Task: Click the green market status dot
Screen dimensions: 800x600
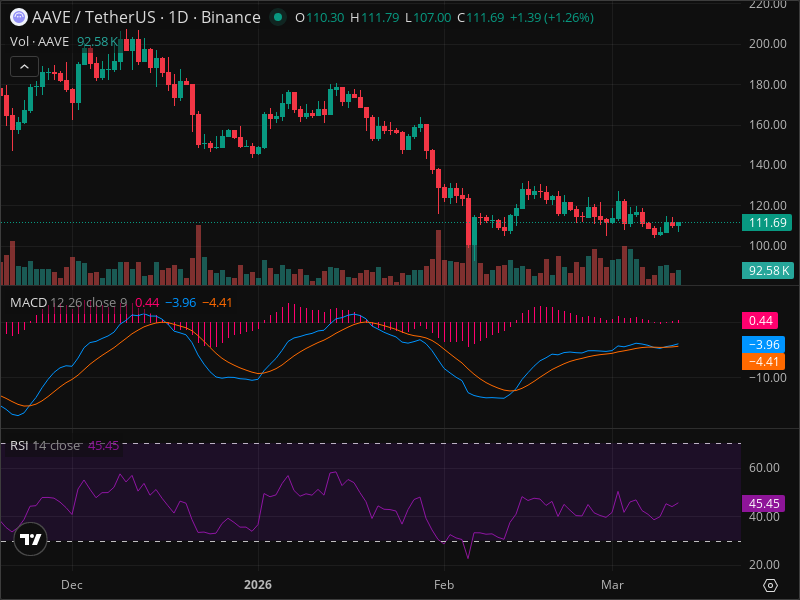Action: 278,17
